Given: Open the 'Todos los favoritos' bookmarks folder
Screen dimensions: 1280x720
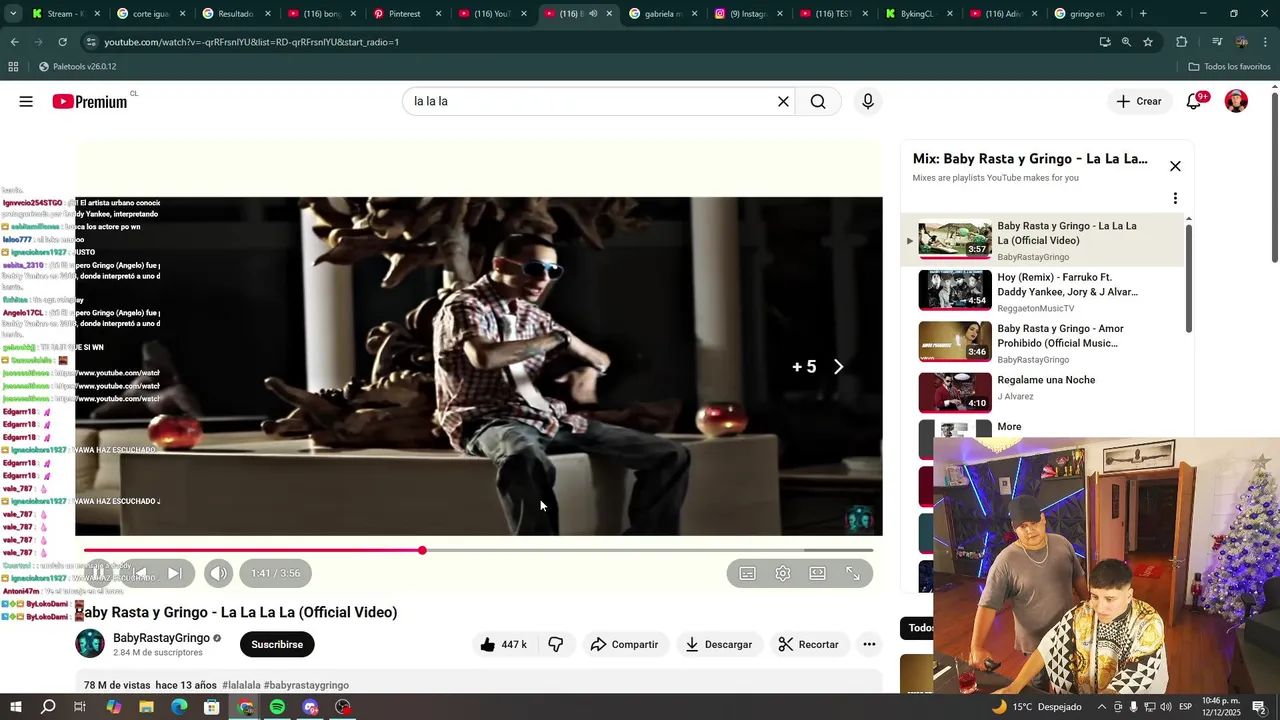Looking at the screenshot, I should 1229,67.
